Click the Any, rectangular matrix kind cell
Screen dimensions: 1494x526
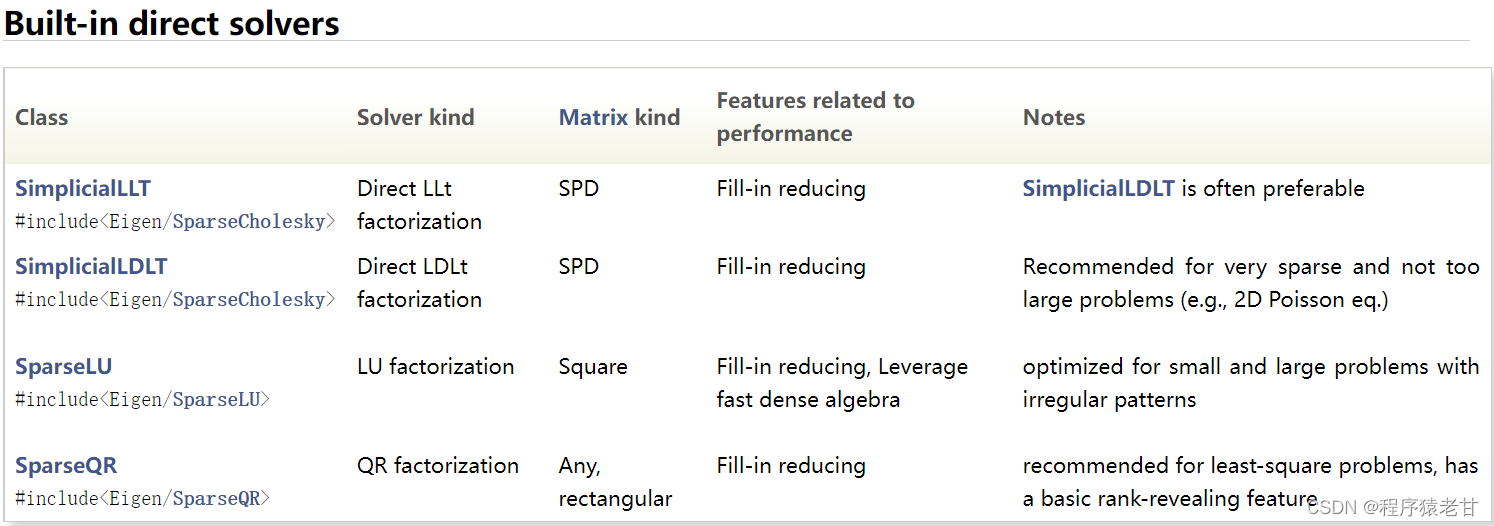coord(614,482)
